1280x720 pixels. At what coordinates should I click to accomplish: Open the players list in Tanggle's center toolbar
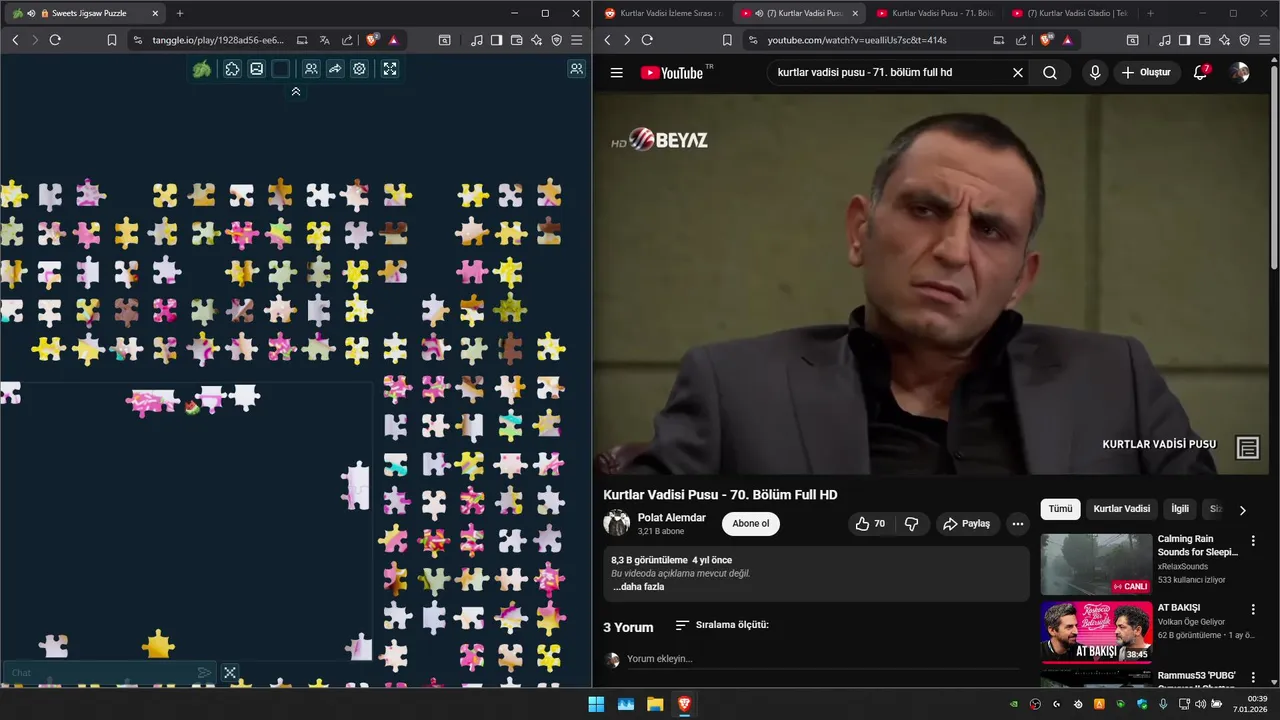point(311,69)
